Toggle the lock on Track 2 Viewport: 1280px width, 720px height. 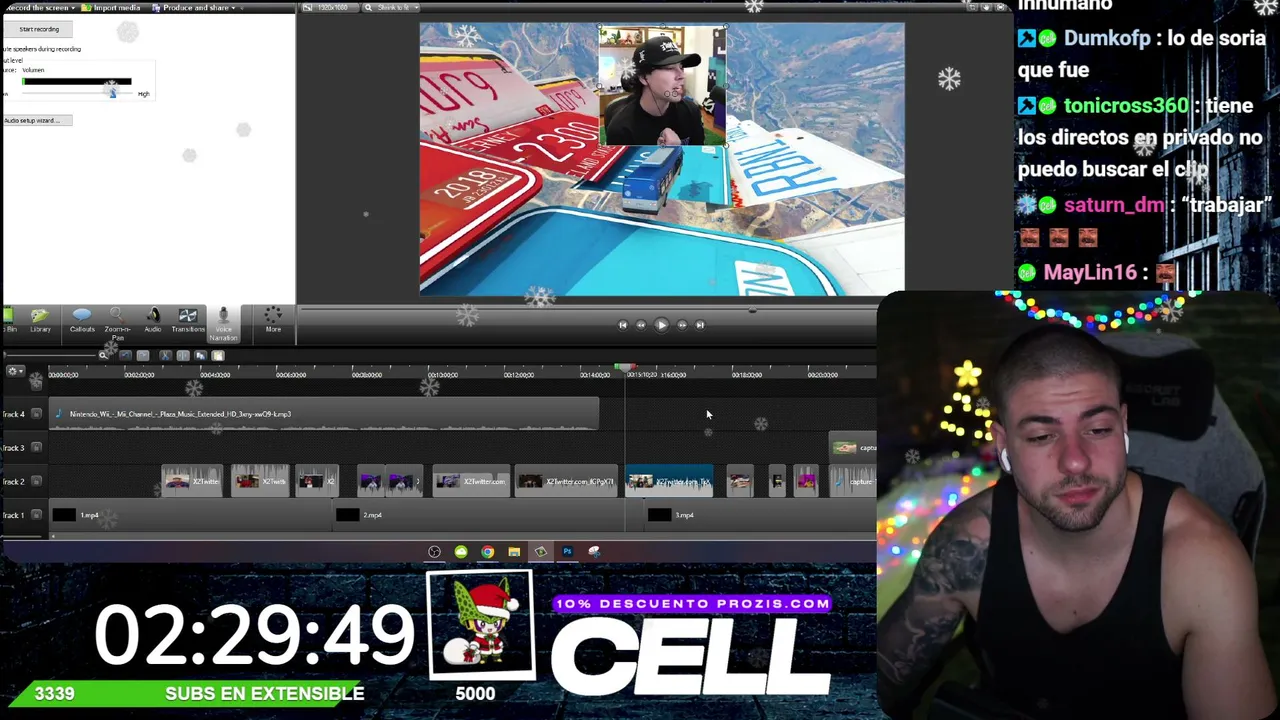[37, 481]
